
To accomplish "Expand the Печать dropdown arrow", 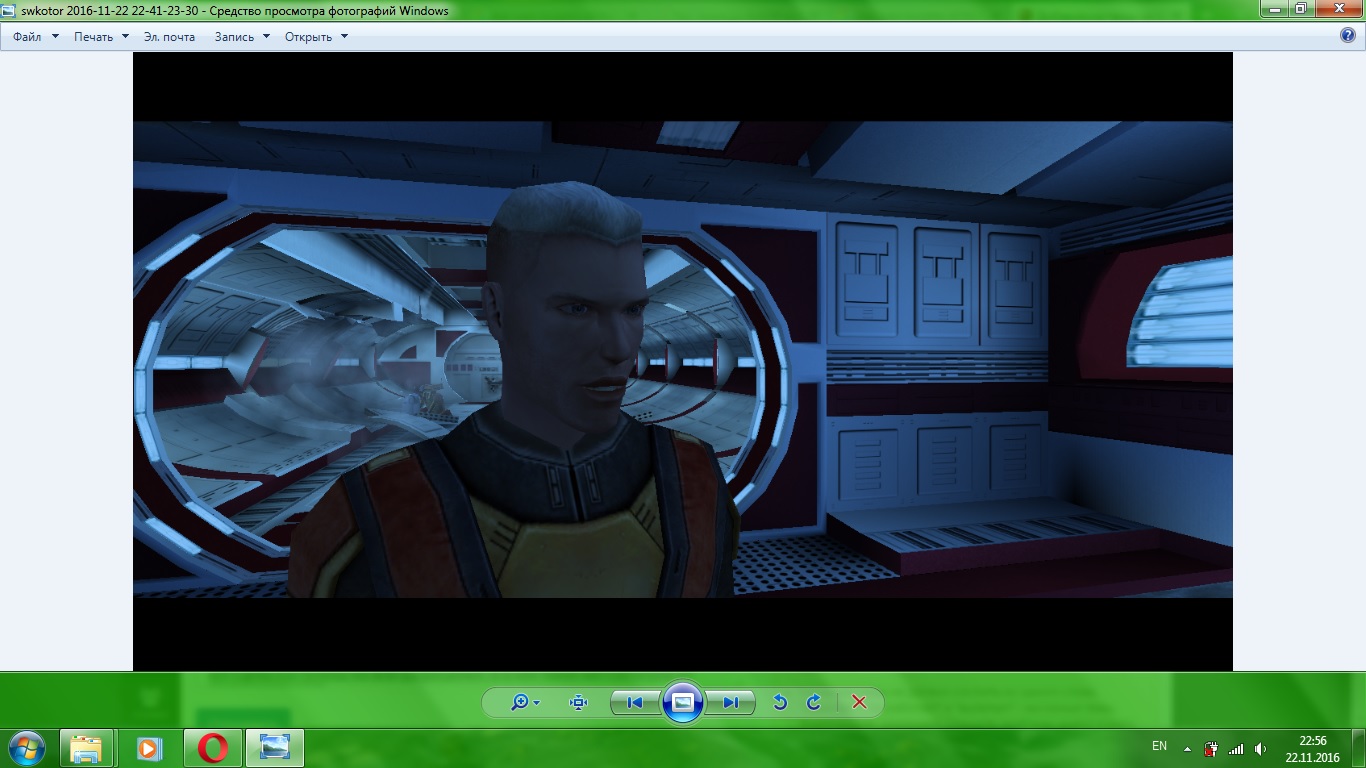I will [125, 37].
